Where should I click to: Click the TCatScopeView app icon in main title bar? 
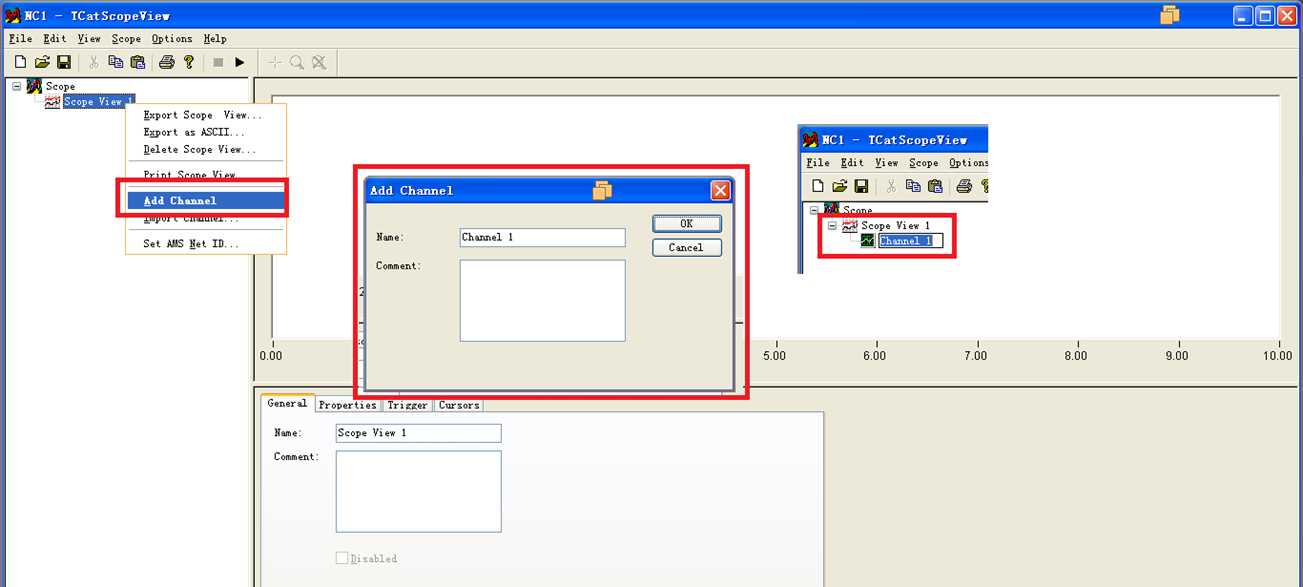(x=13, y=16)
